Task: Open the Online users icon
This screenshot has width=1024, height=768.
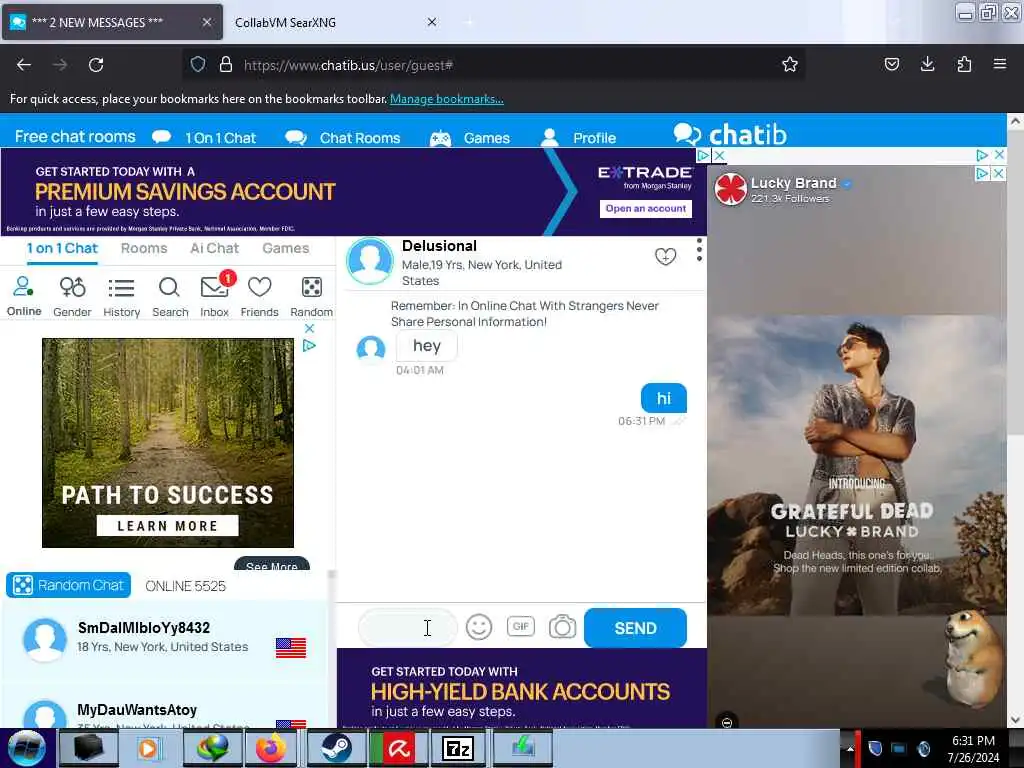Action: 24,296
